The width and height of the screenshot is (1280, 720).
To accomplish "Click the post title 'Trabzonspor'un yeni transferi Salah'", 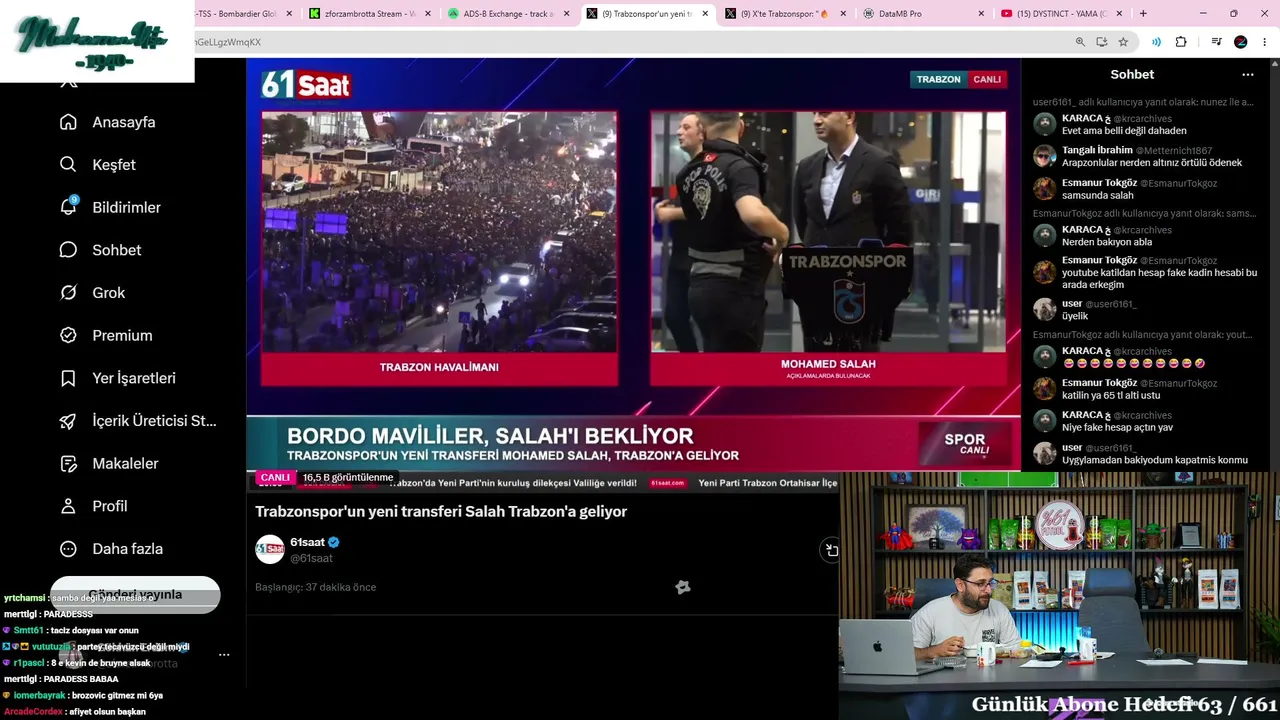I will [x=441, y=512].
